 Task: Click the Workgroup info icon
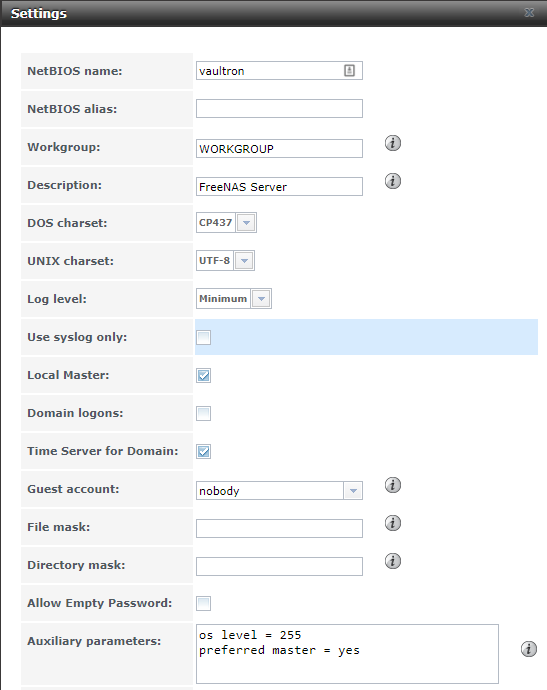point(393,143)
